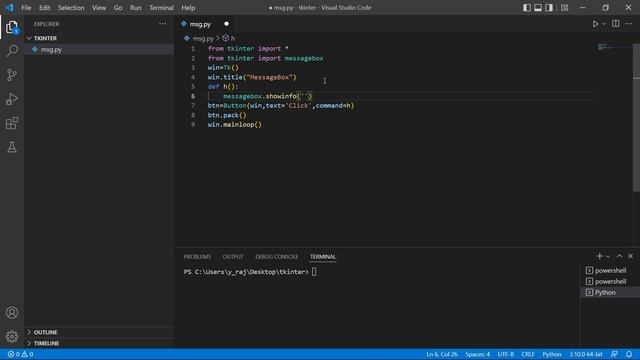Screen dimensions: 640x360
Task: Switch to the DEBUG CONSOLE tab
Action: click(x=276, y=257)
